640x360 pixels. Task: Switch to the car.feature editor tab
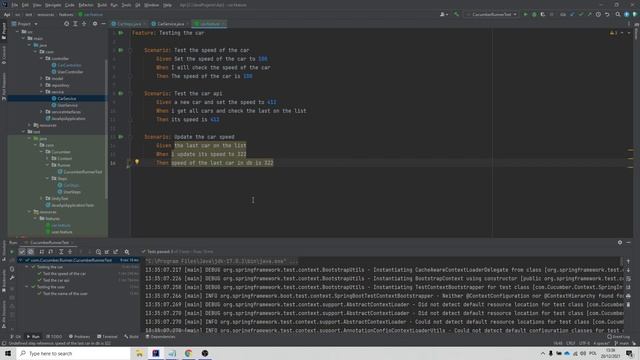tap(209, 24)
